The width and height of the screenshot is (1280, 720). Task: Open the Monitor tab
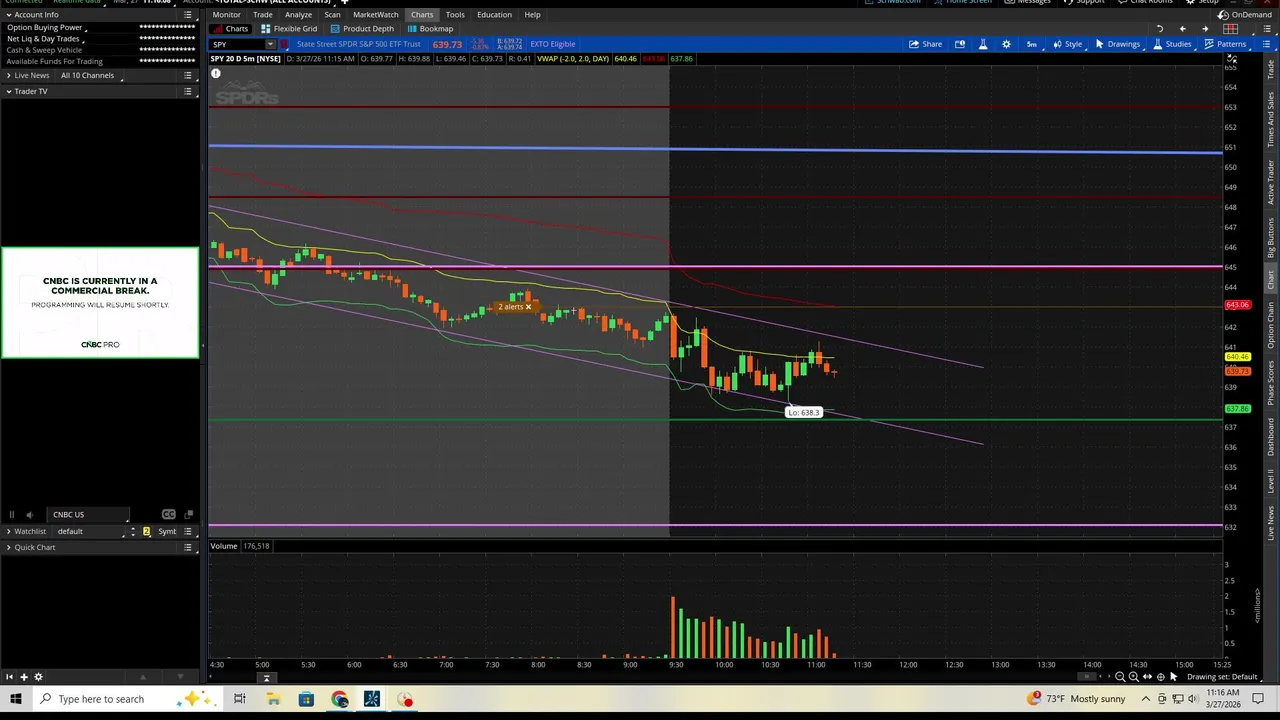[226, 14]
